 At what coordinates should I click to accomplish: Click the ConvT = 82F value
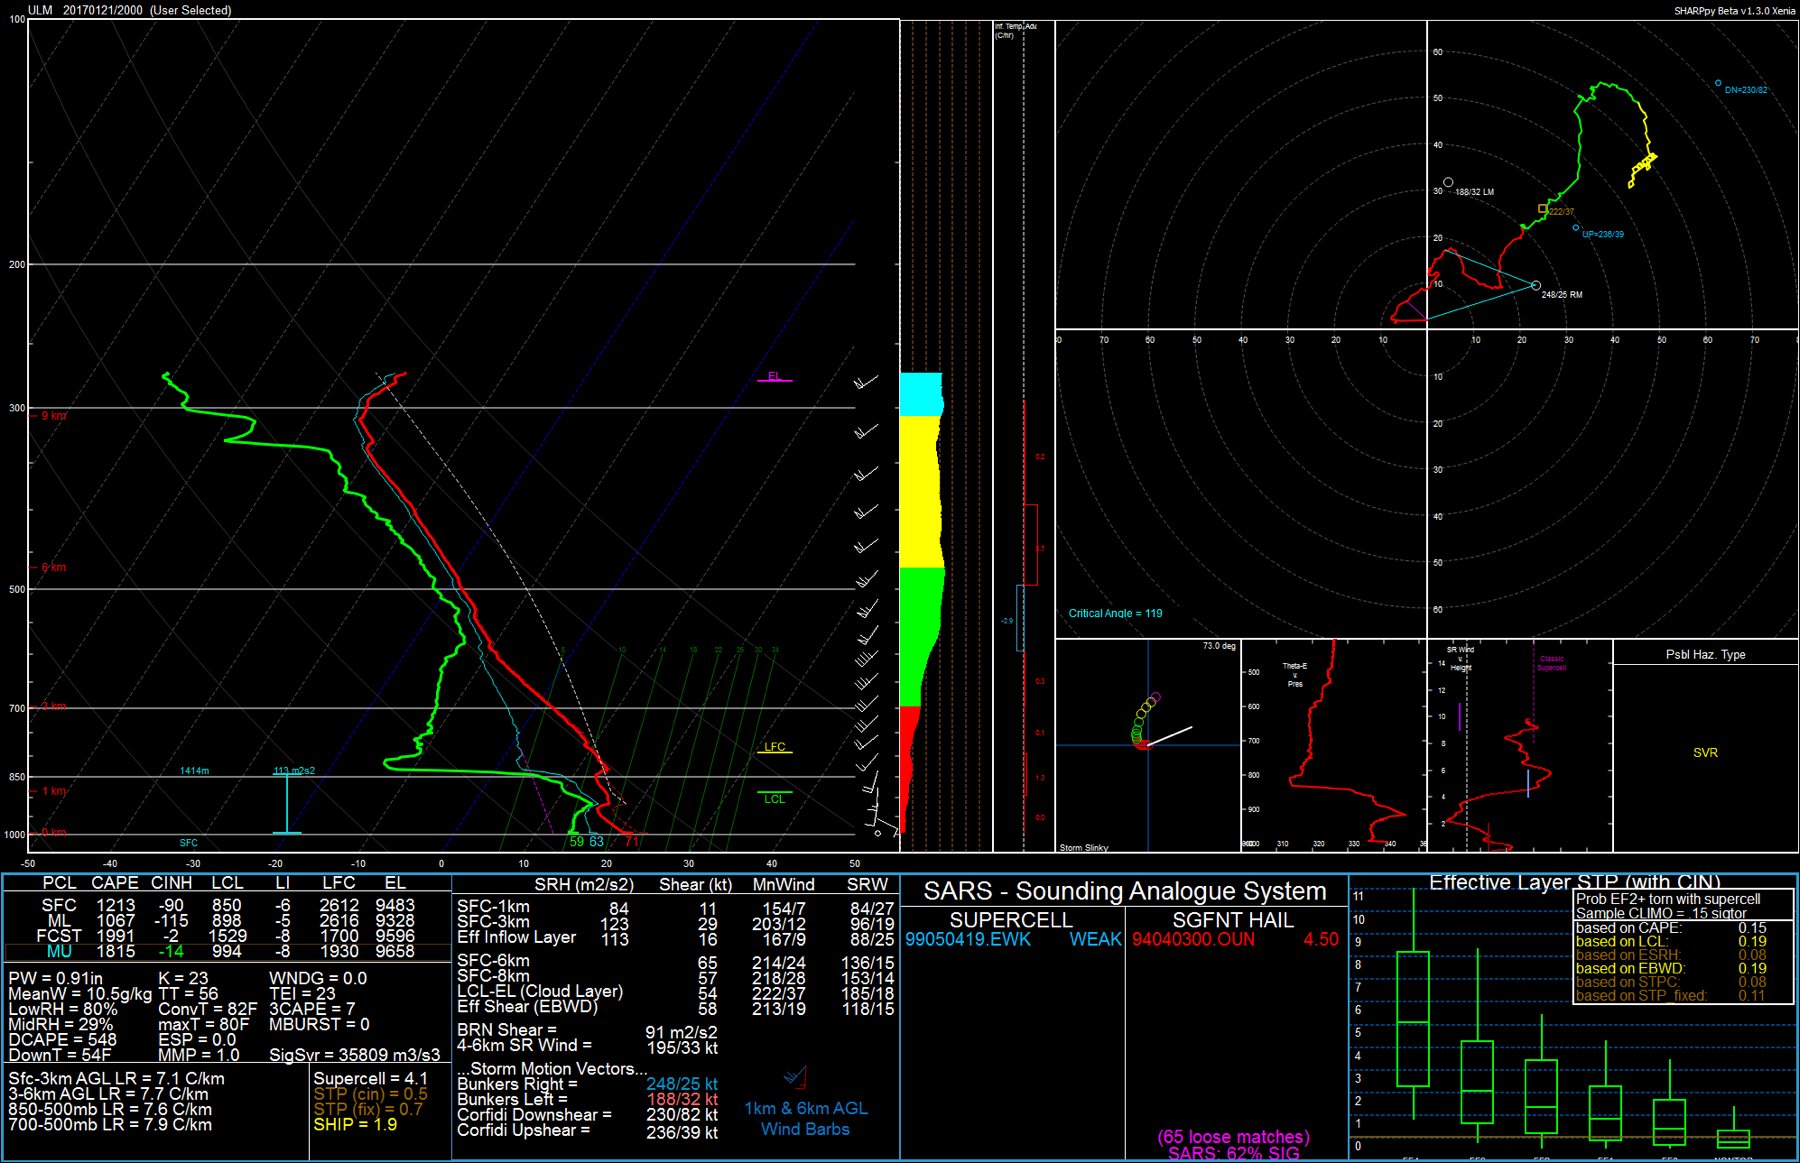tap(208, 1009)
